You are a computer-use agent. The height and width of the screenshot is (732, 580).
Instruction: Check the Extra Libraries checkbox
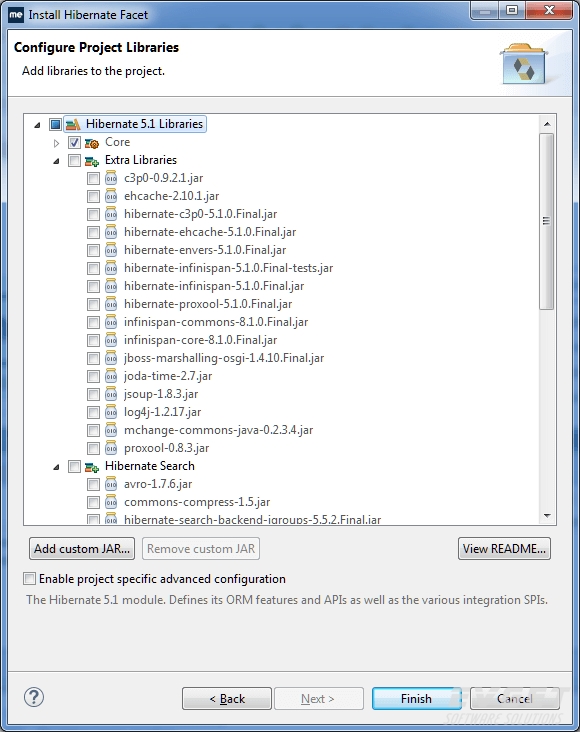(x=74, y=161)
